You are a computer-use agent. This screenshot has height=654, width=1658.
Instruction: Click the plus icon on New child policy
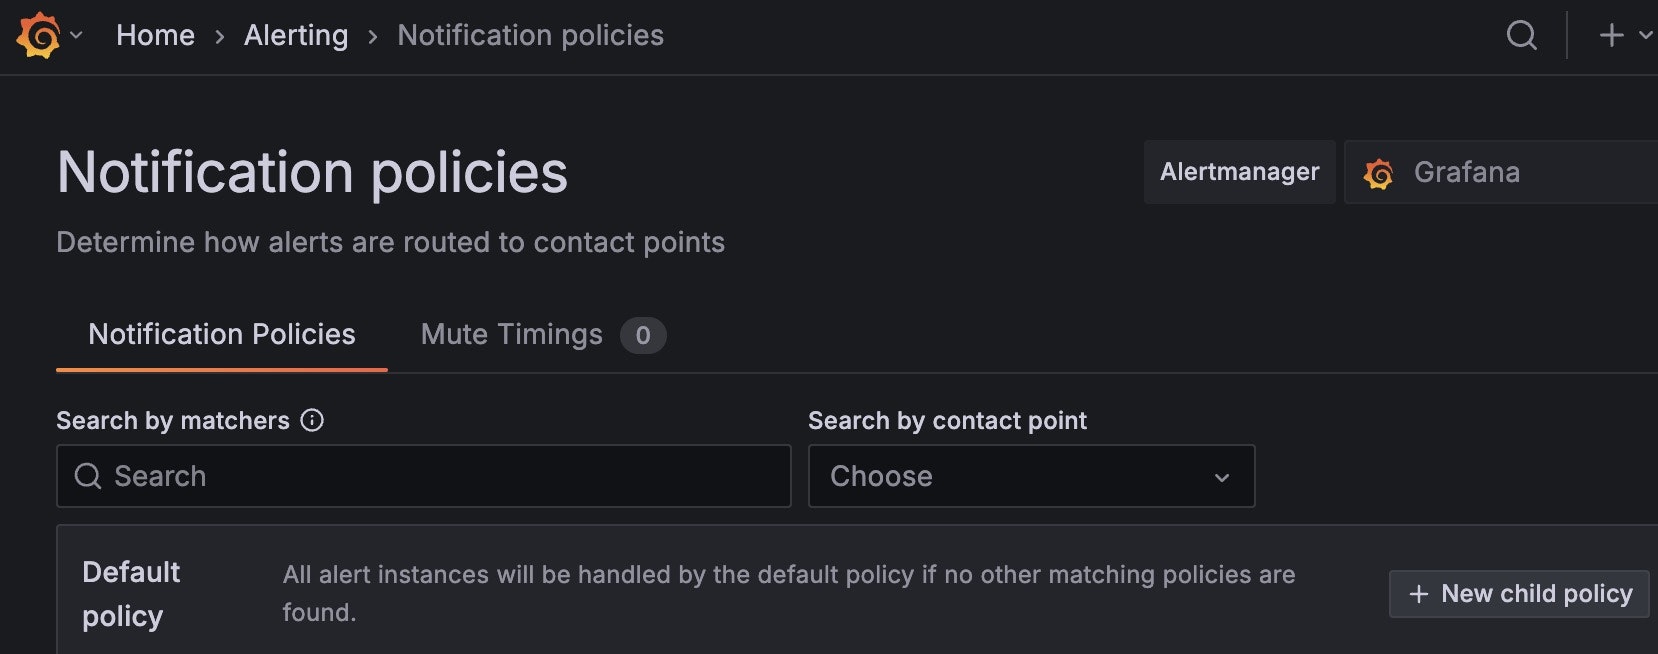pyautogui.click(x=1419, y=593)
